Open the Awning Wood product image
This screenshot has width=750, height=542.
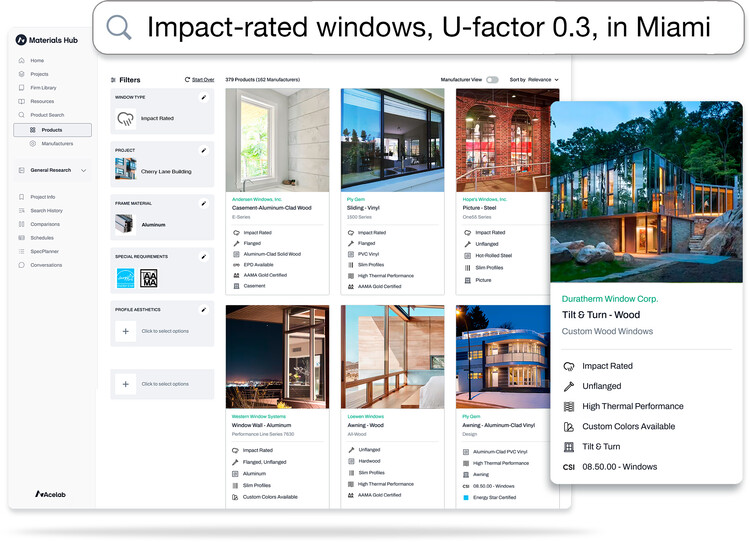[393, 357]
